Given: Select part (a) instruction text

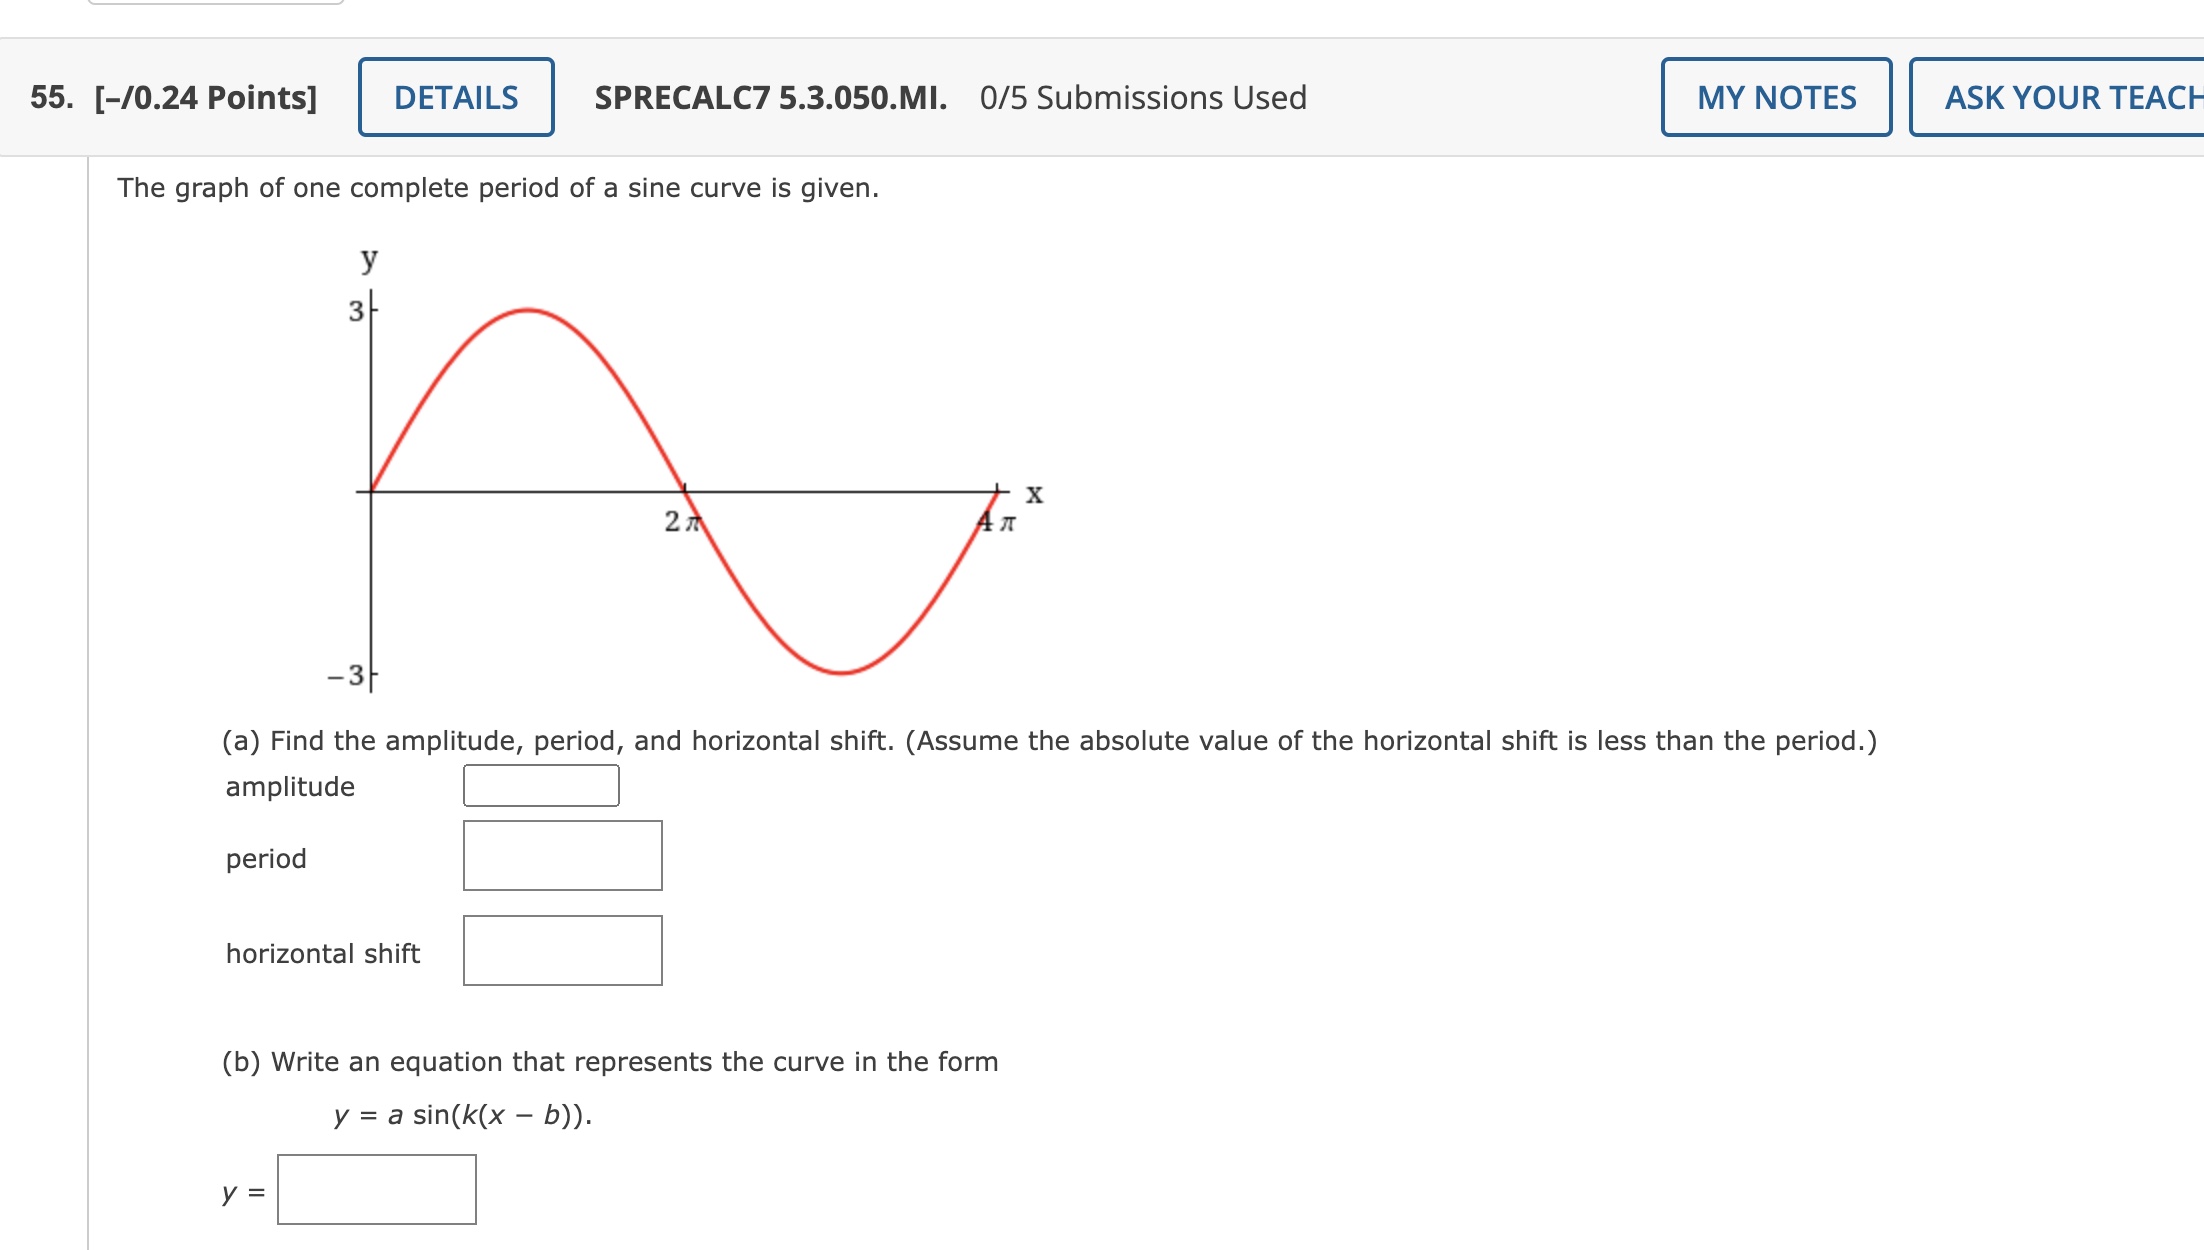Looking at the screenshot, I should click(1049, 740).
